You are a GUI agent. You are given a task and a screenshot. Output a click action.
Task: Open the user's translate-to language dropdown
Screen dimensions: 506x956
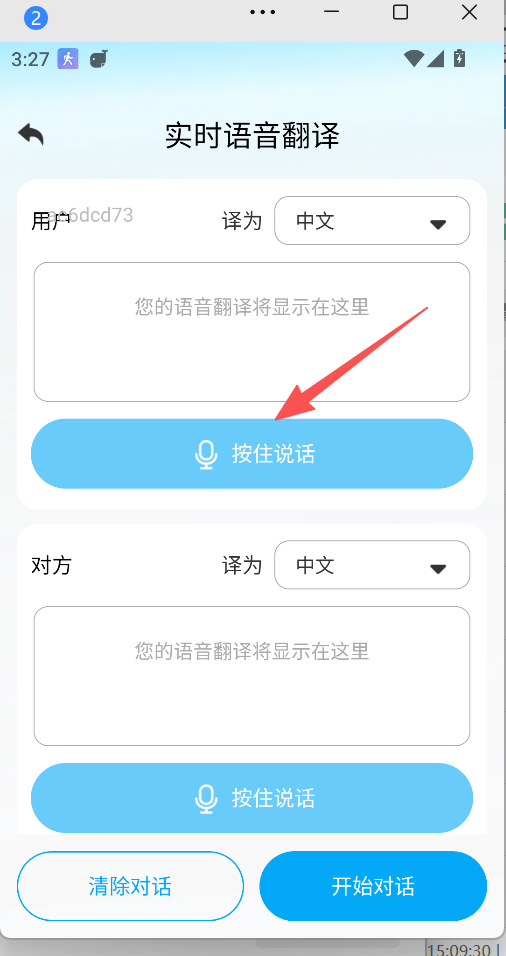(x=372, y=221)
